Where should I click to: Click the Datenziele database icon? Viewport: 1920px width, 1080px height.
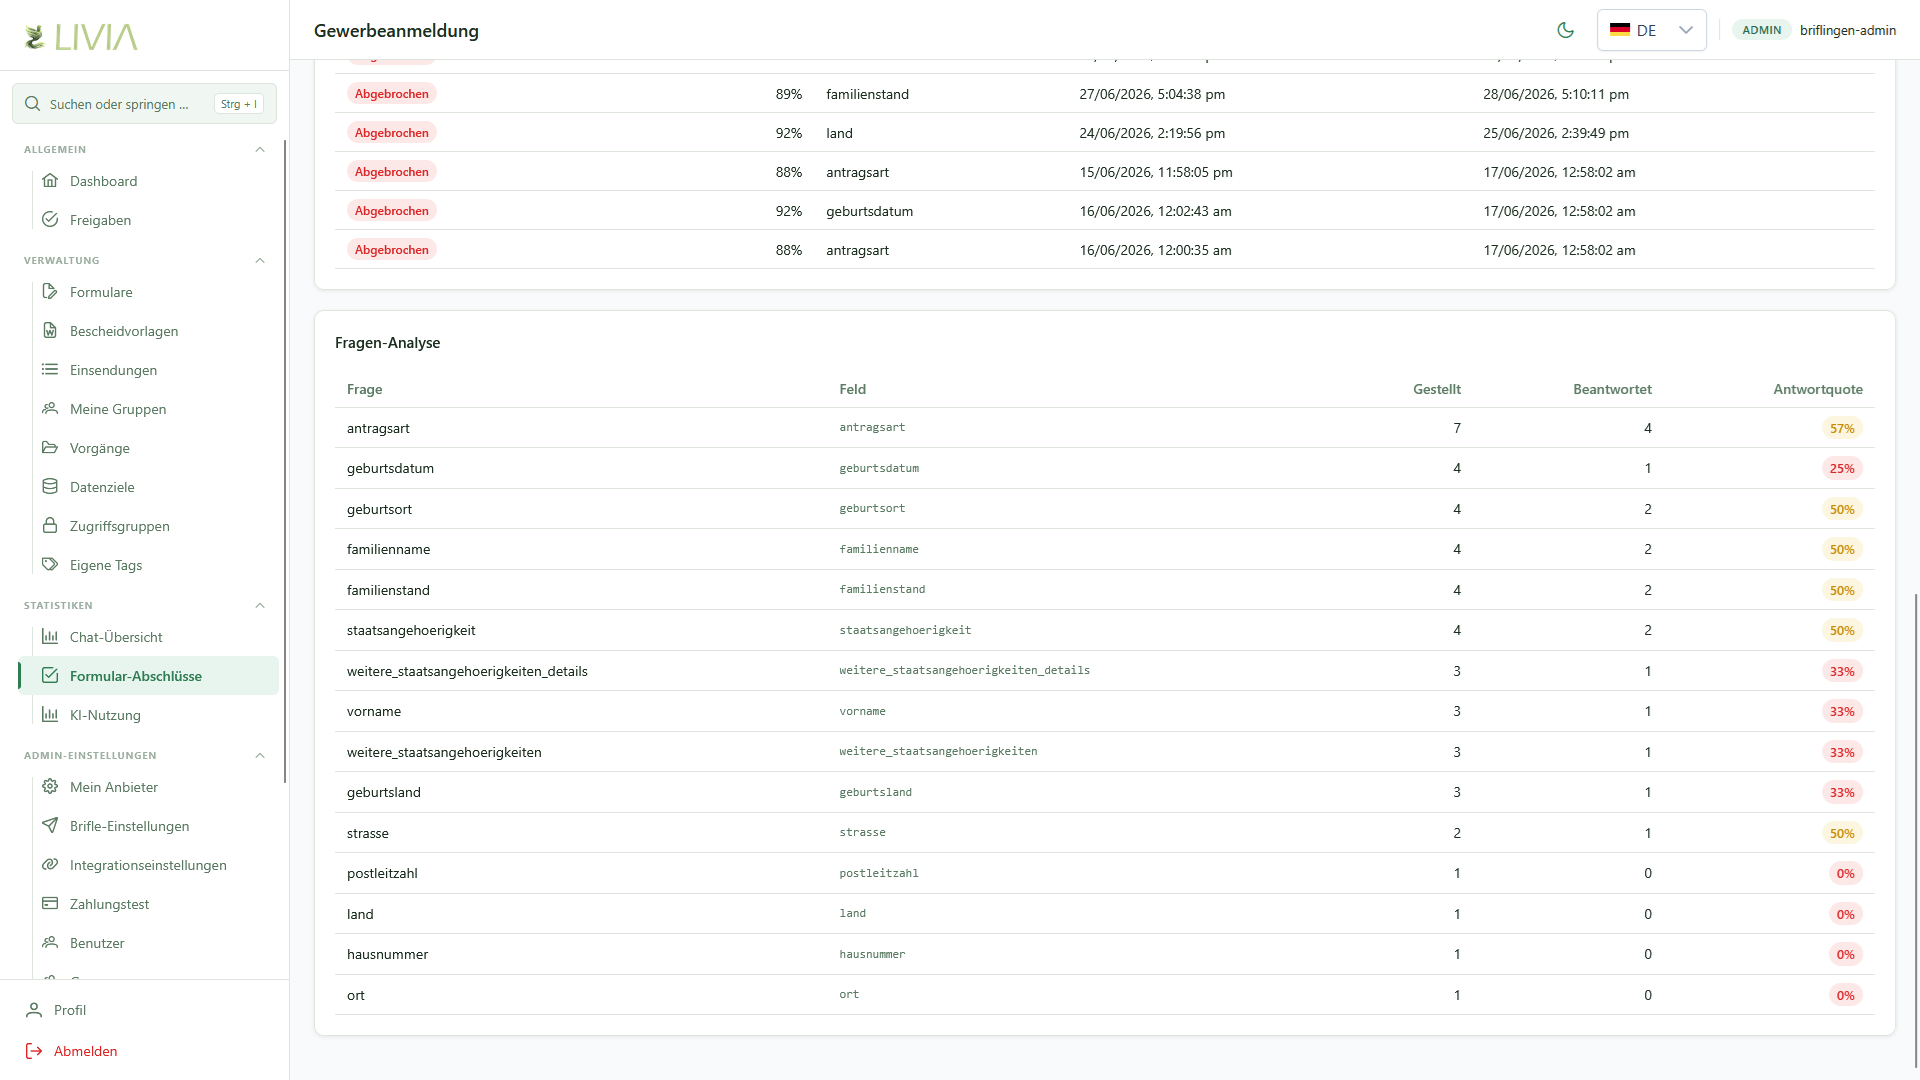(50, 487)
